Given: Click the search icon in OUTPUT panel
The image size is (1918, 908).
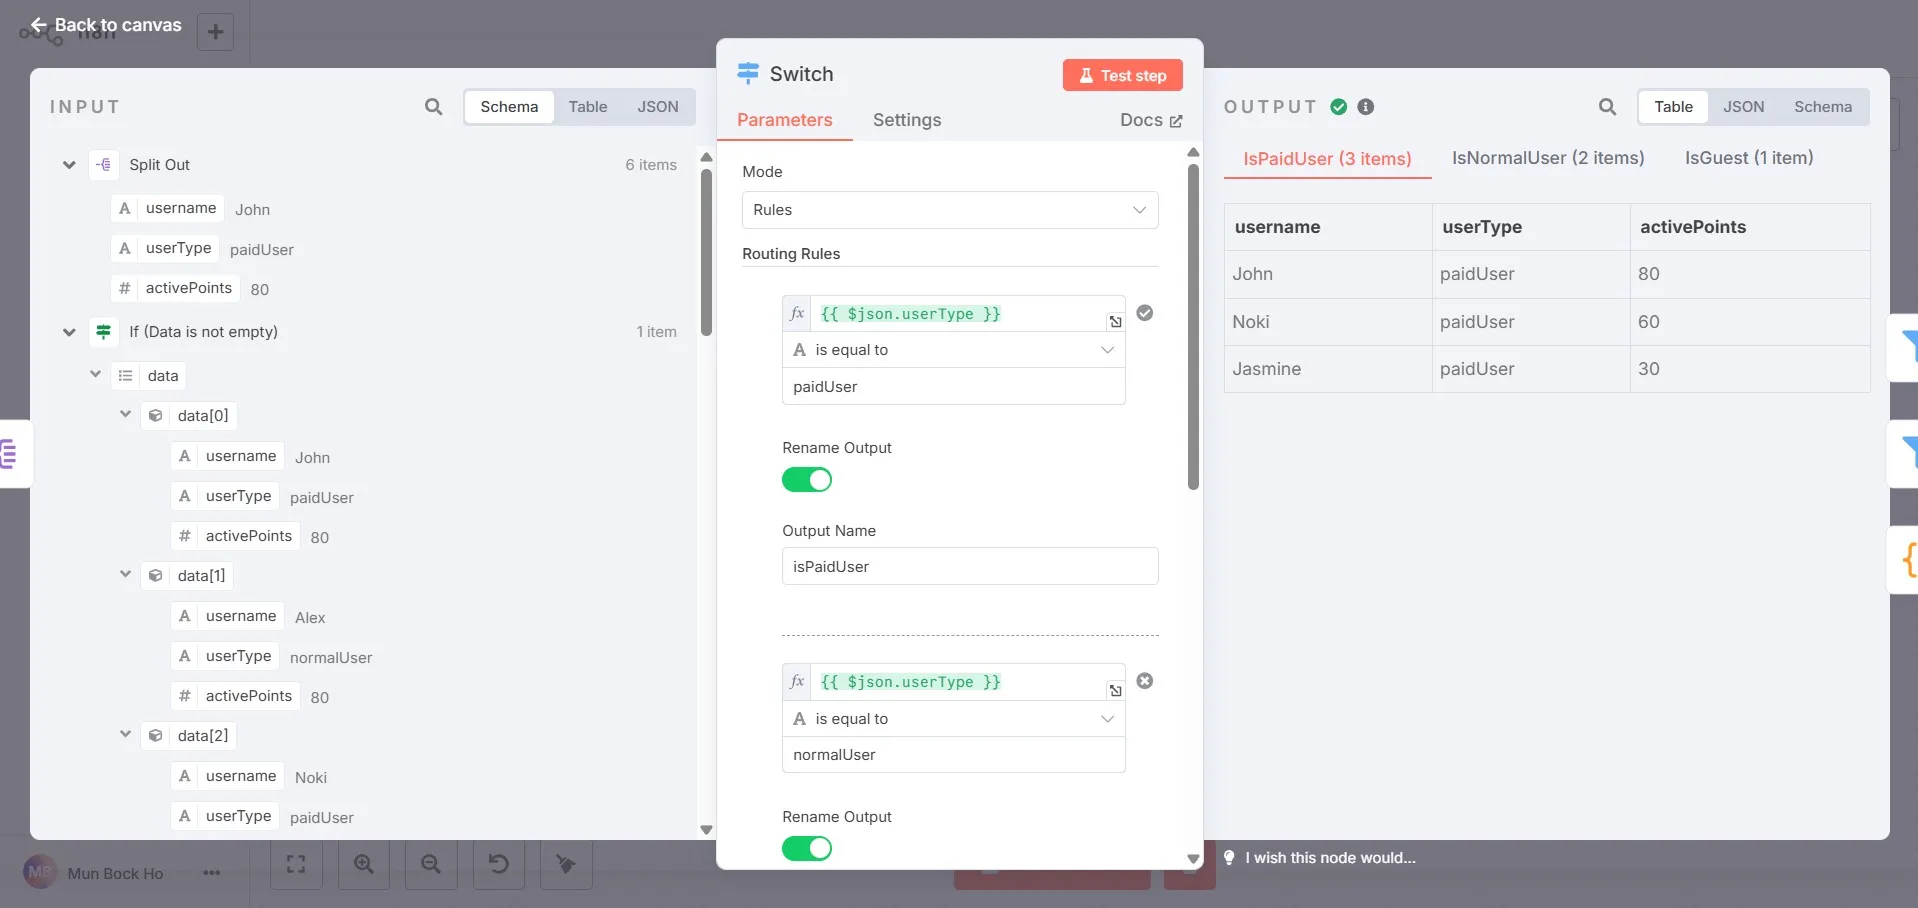Looking at the screenshot, I should (x=1607, y=107).
